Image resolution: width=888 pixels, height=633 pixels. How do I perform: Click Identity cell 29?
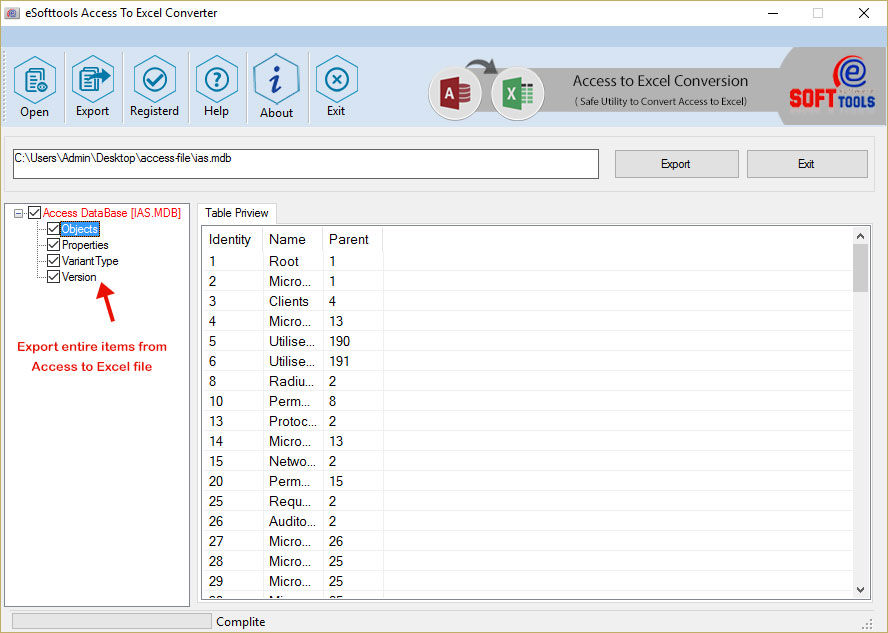pos(232,581)
